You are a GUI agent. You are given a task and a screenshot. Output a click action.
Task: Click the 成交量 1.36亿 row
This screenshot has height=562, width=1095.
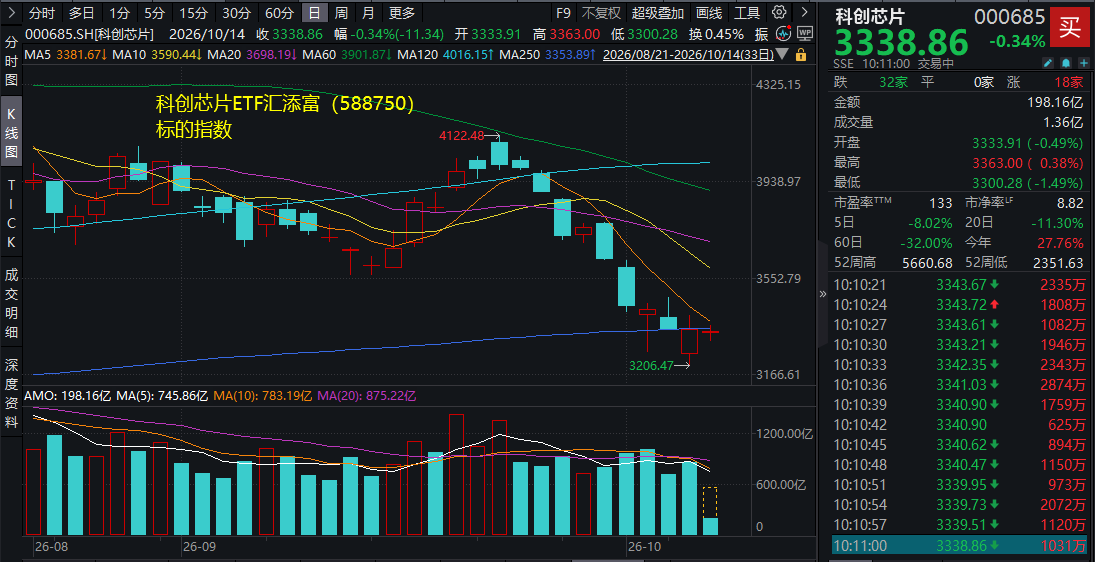[959, 122]
